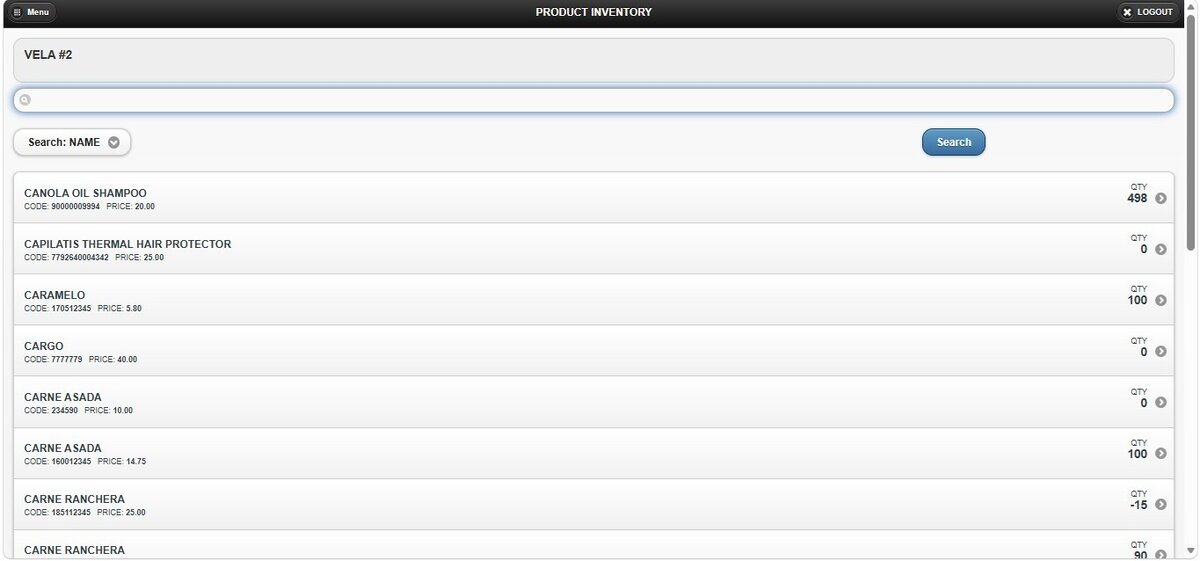Image resolution: width=1200 pixels, height=561 pixels.
Task: Click the magnifier icon in search field
Action: tap(26, 100)
